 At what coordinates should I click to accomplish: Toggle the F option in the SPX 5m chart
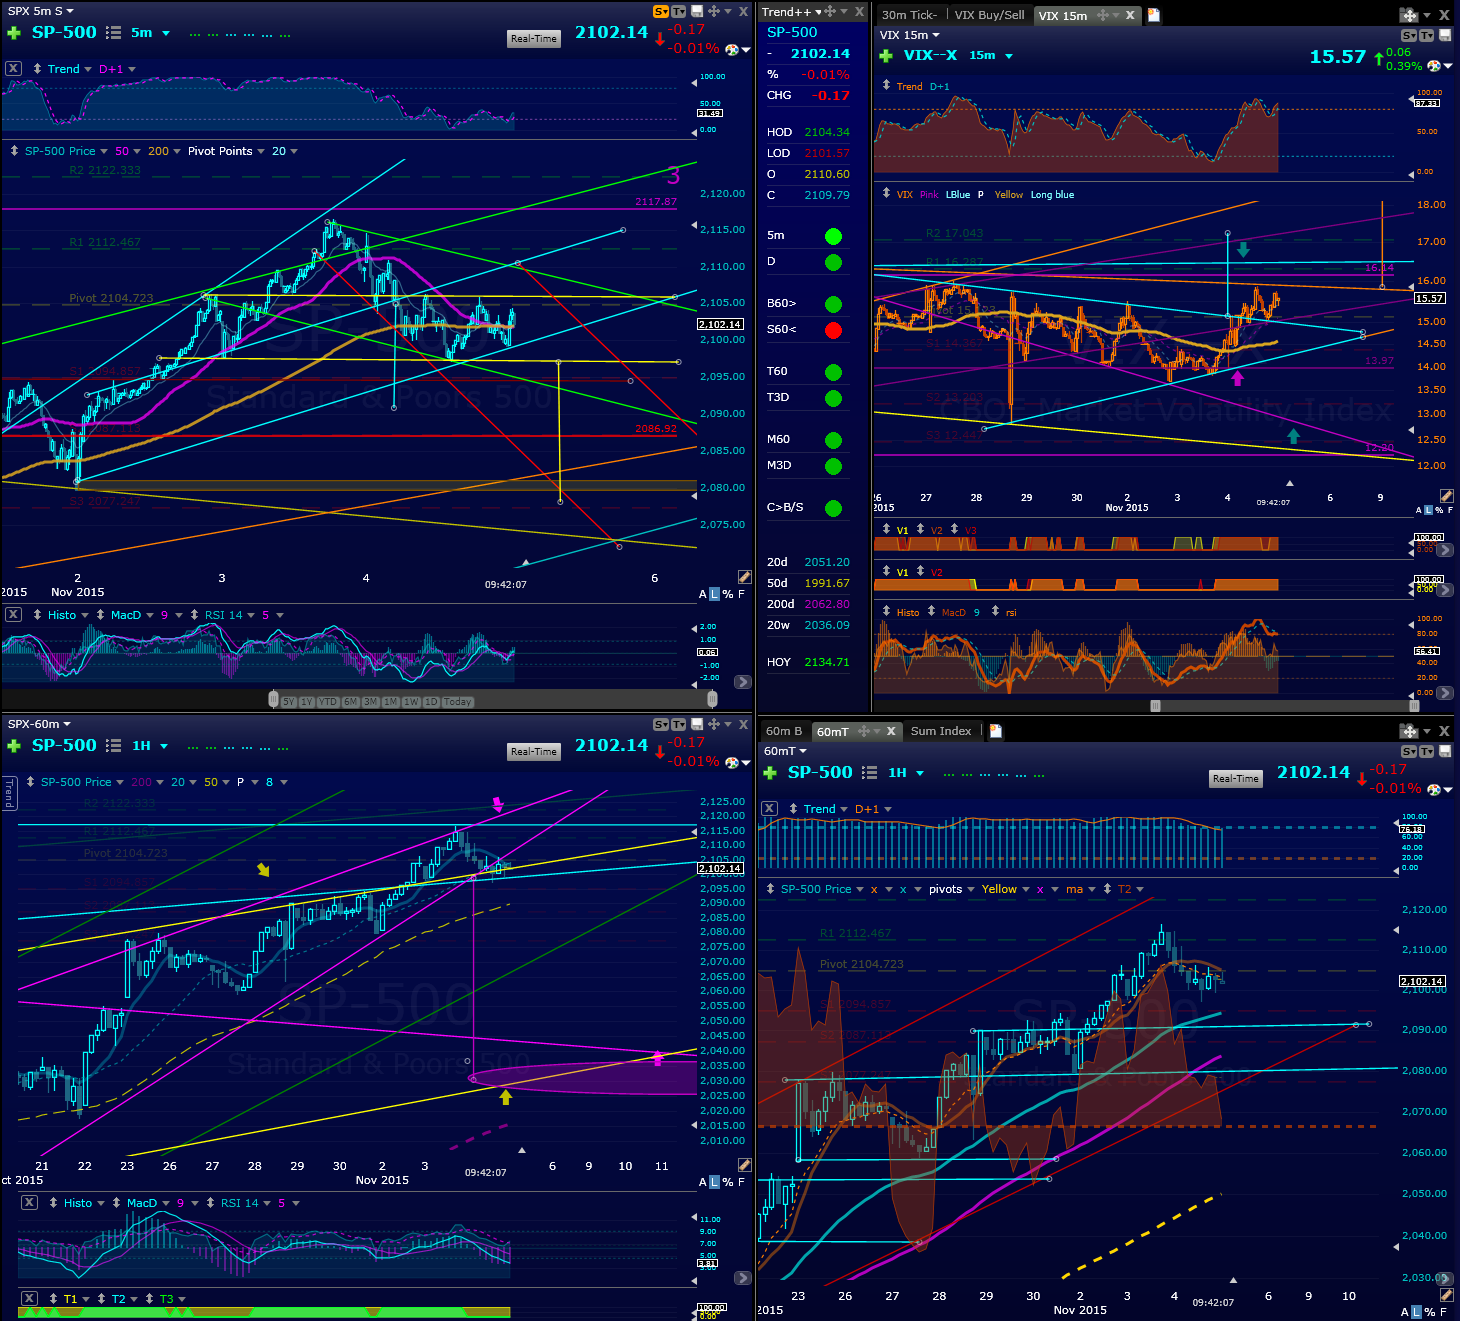741,594
